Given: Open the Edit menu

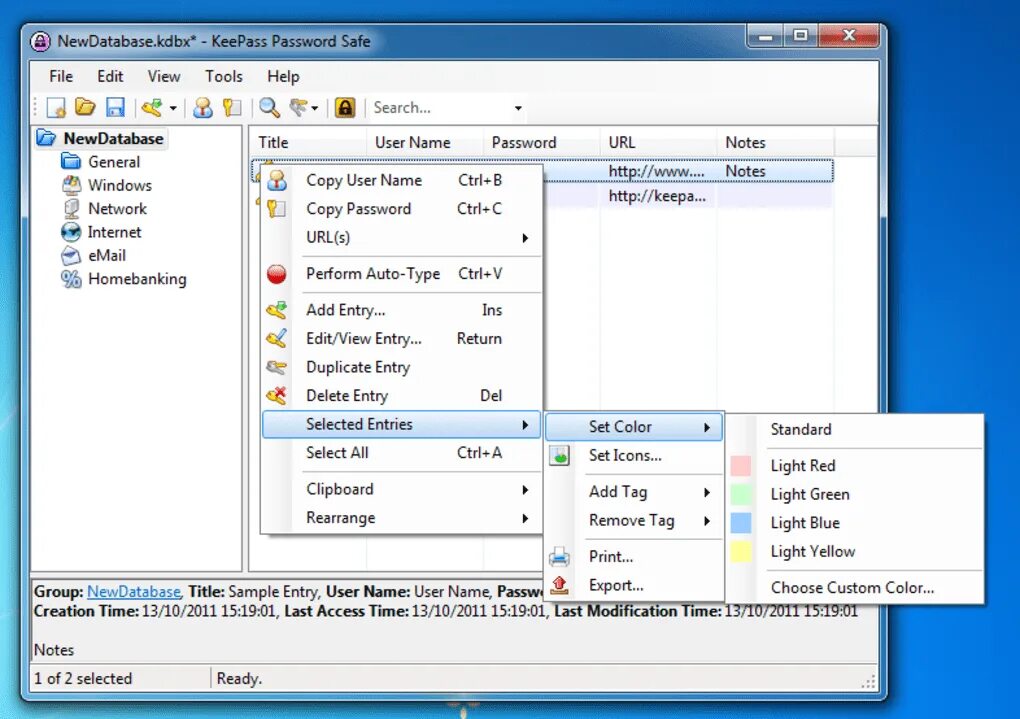Looking at the screenshot, I should (x=110, y=76).
